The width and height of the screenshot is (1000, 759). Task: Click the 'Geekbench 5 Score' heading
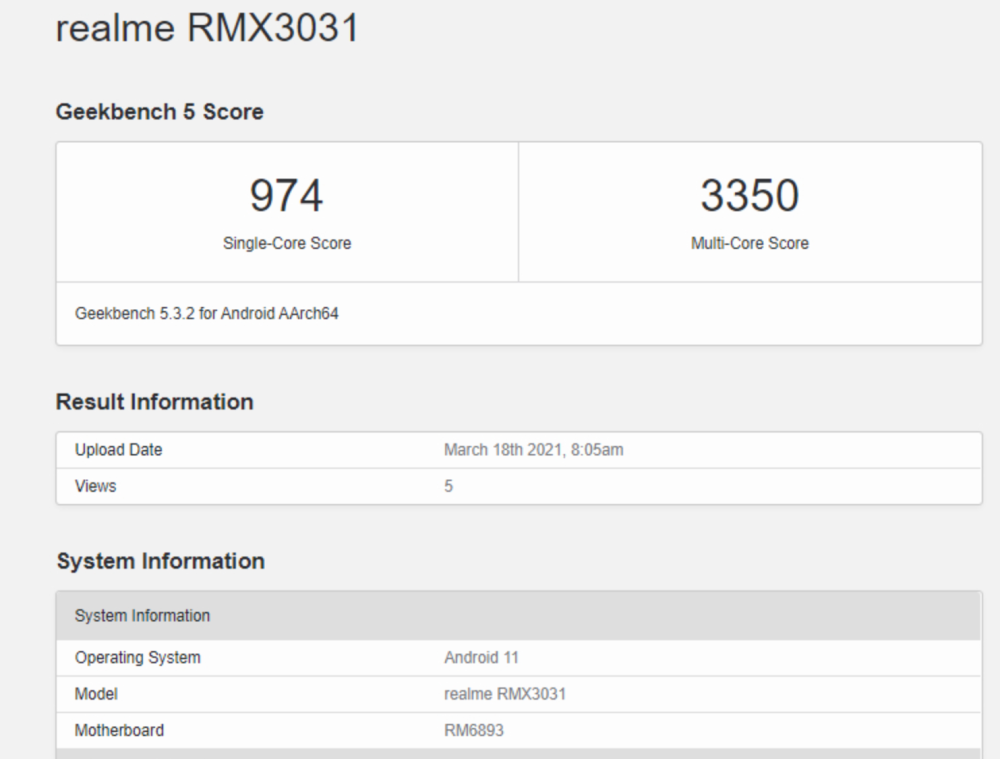[159, 112]
